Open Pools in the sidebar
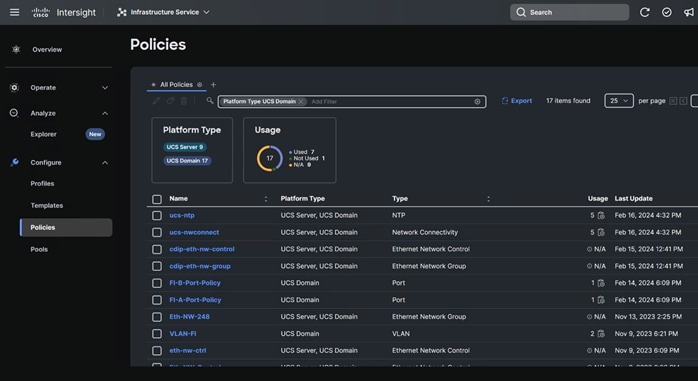This screenshot has height=381, width=698. pyautogui.click(x=39, y=249)
